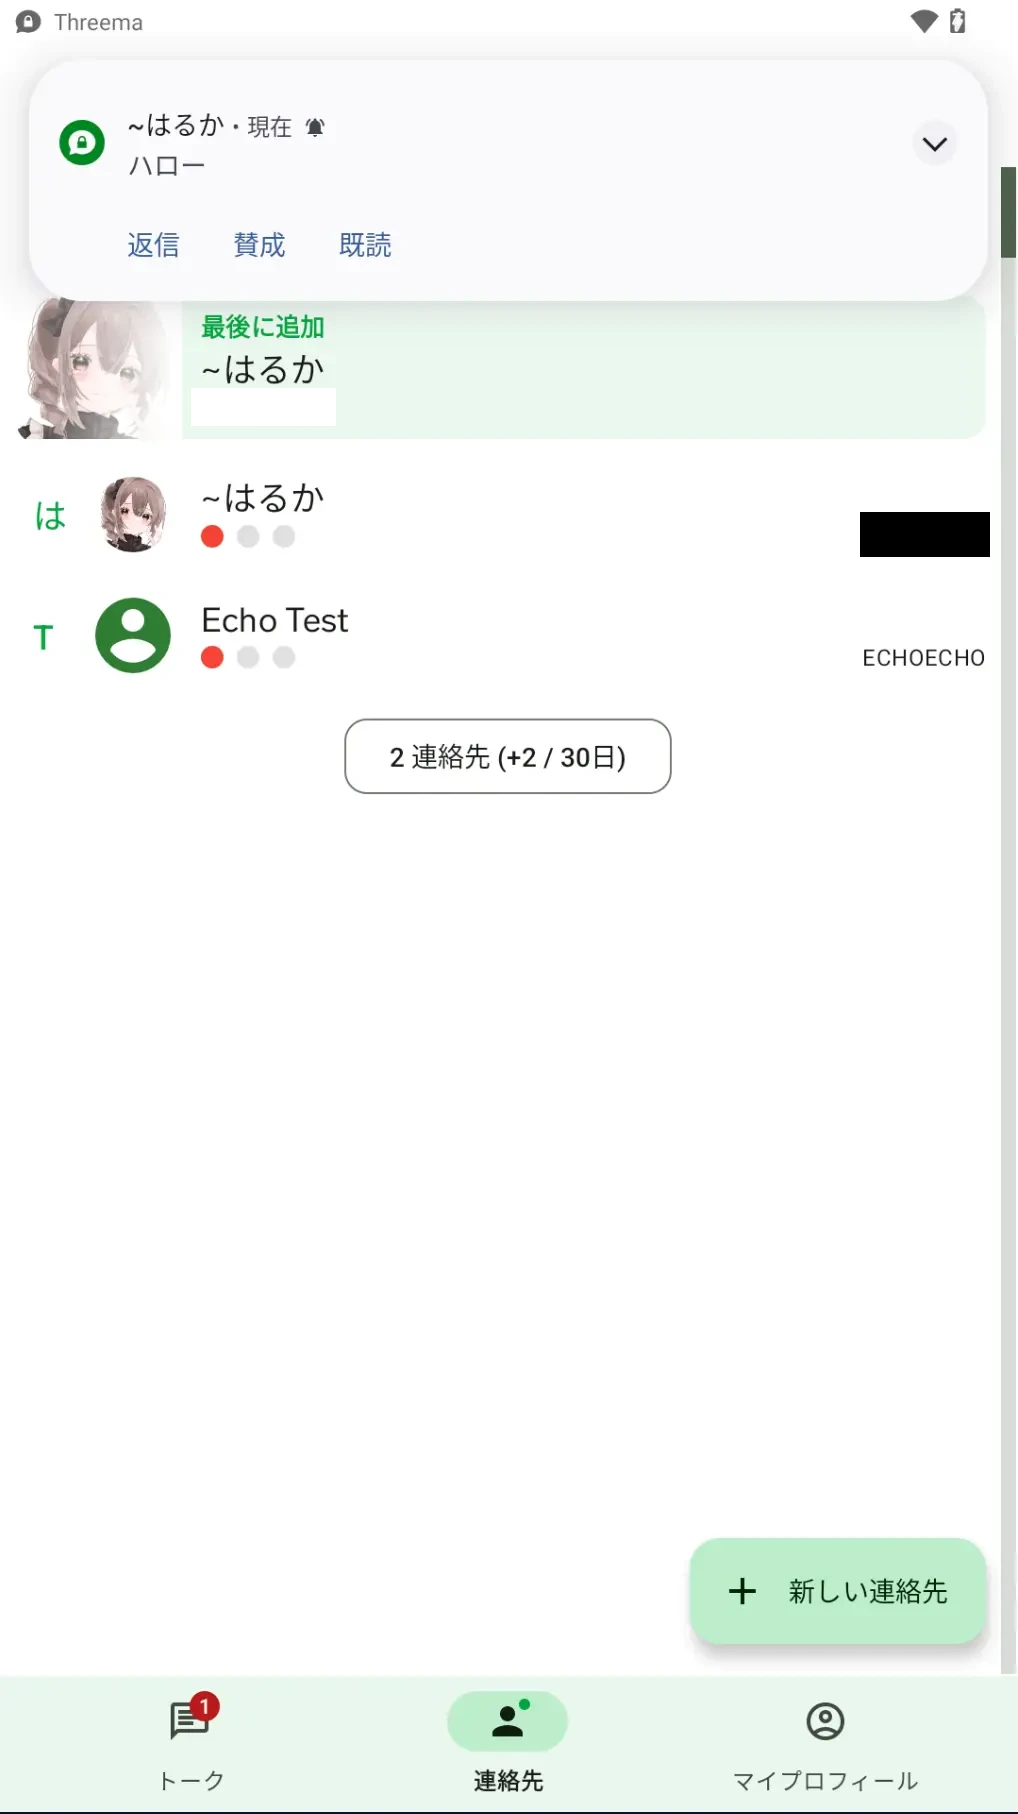Tap the muted bell icon beside ~はるか
Image resolution: width=1018 pixels, height=1814 pixels.
pyautogui.click(x=314, y=126)
